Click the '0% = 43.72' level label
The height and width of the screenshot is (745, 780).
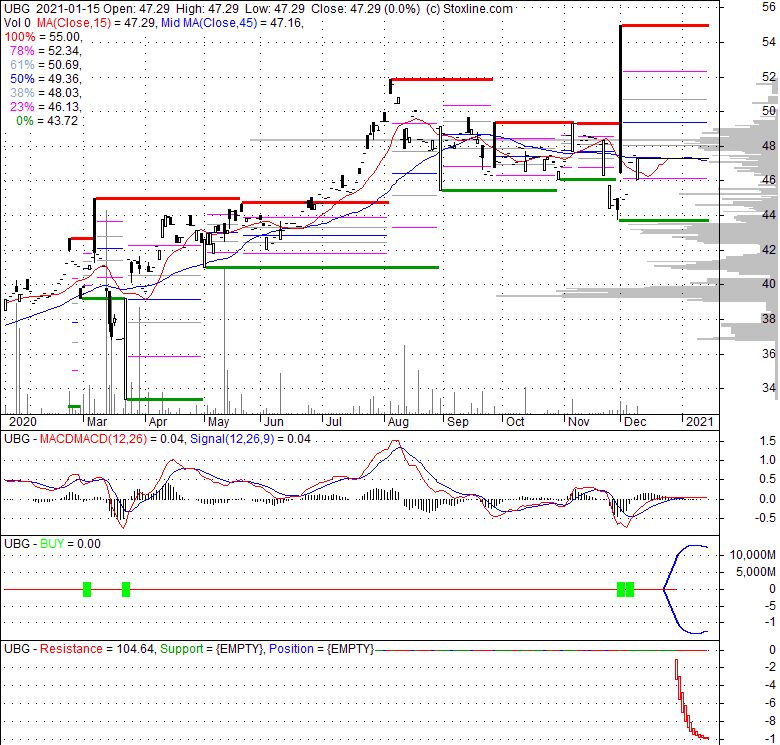[47, 120]
